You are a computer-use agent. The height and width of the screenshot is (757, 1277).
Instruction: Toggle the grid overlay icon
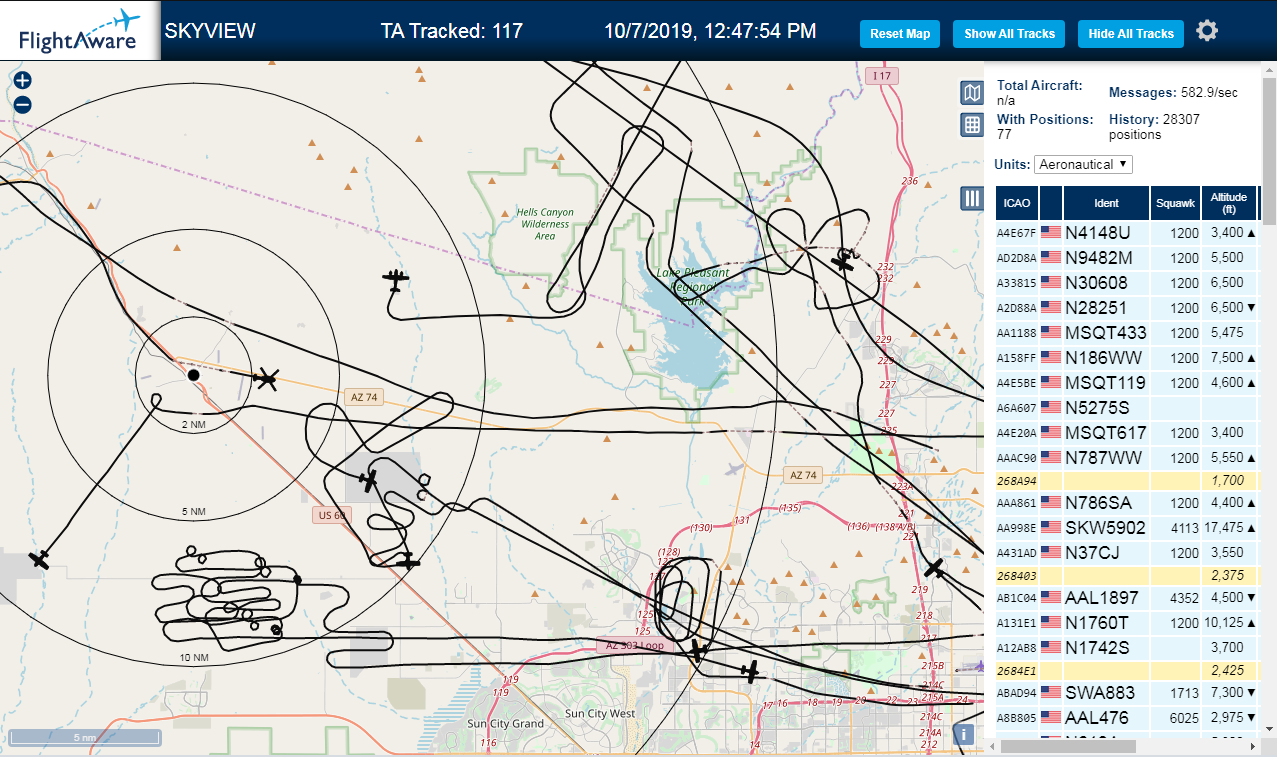click(x=971, y=125)
